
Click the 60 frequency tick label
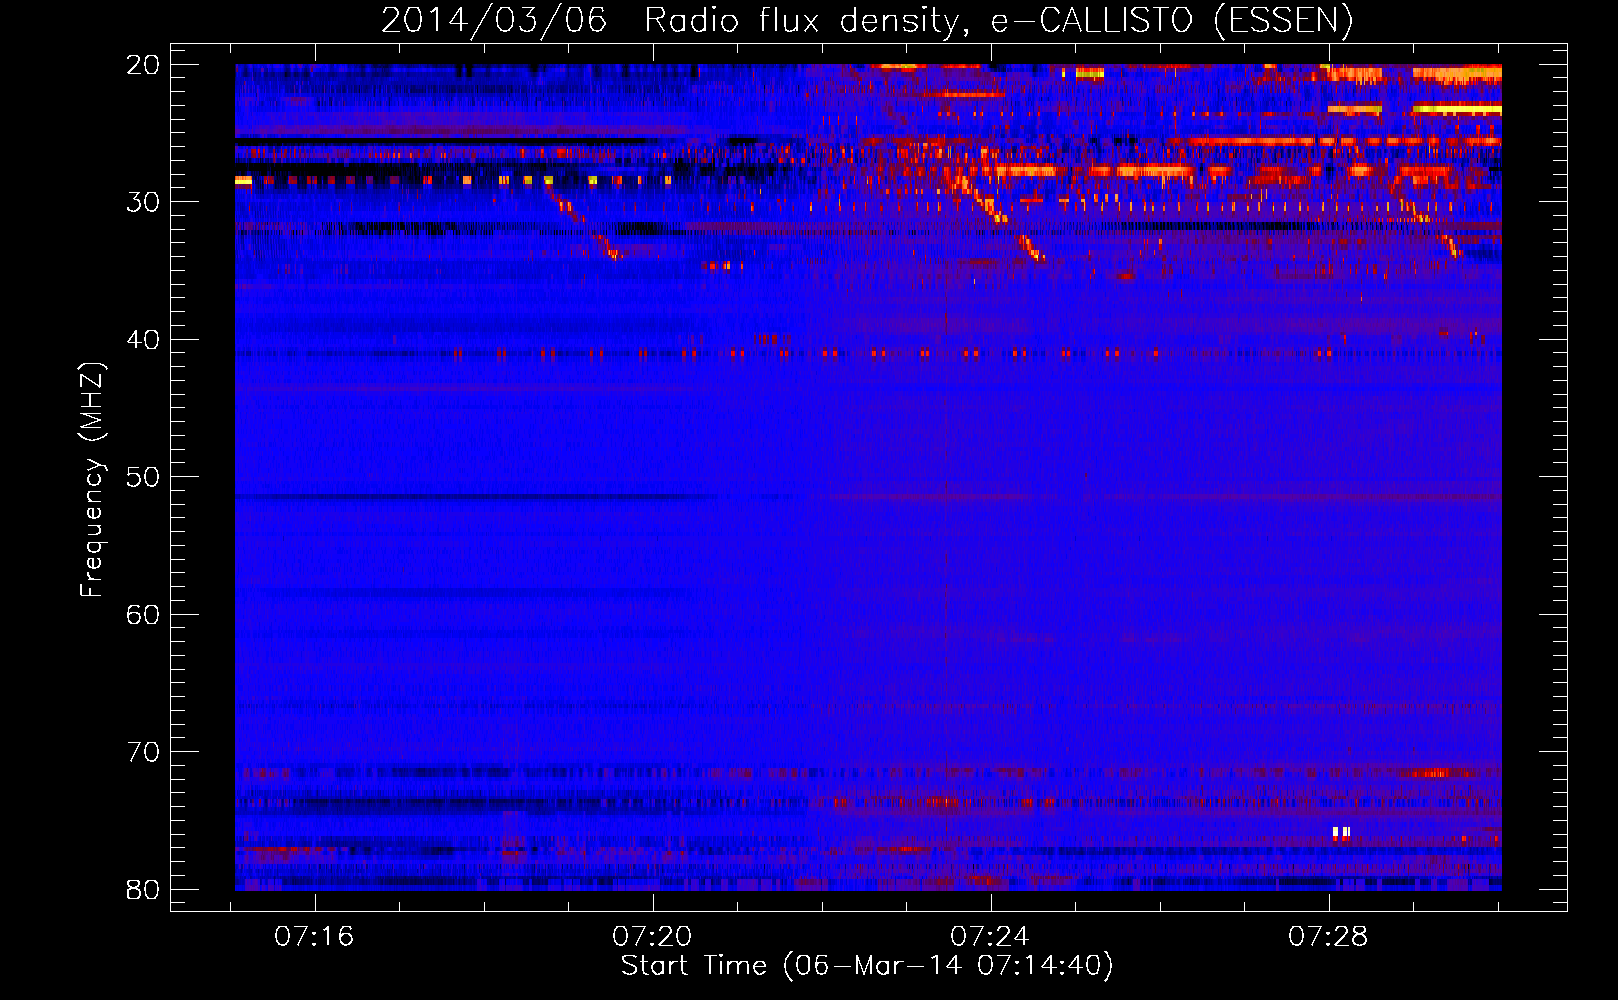[143, 615]
